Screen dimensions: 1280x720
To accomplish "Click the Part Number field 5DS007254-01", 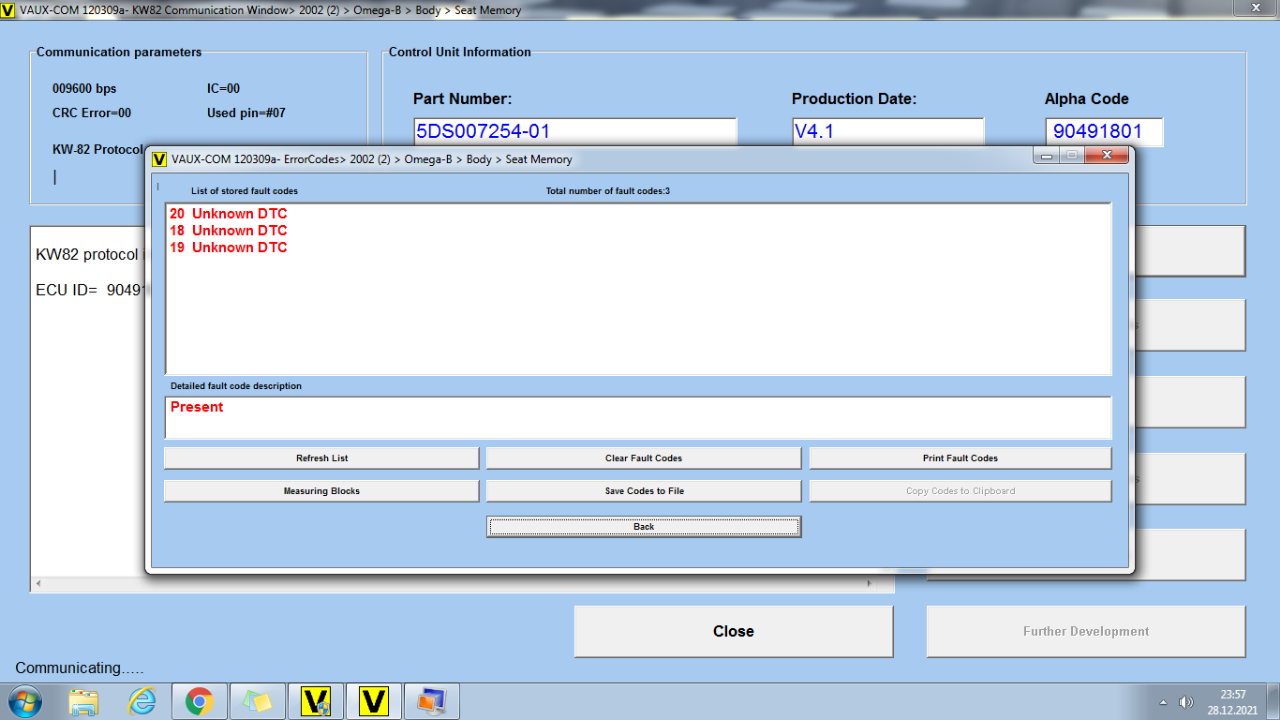I will point(574,131).
